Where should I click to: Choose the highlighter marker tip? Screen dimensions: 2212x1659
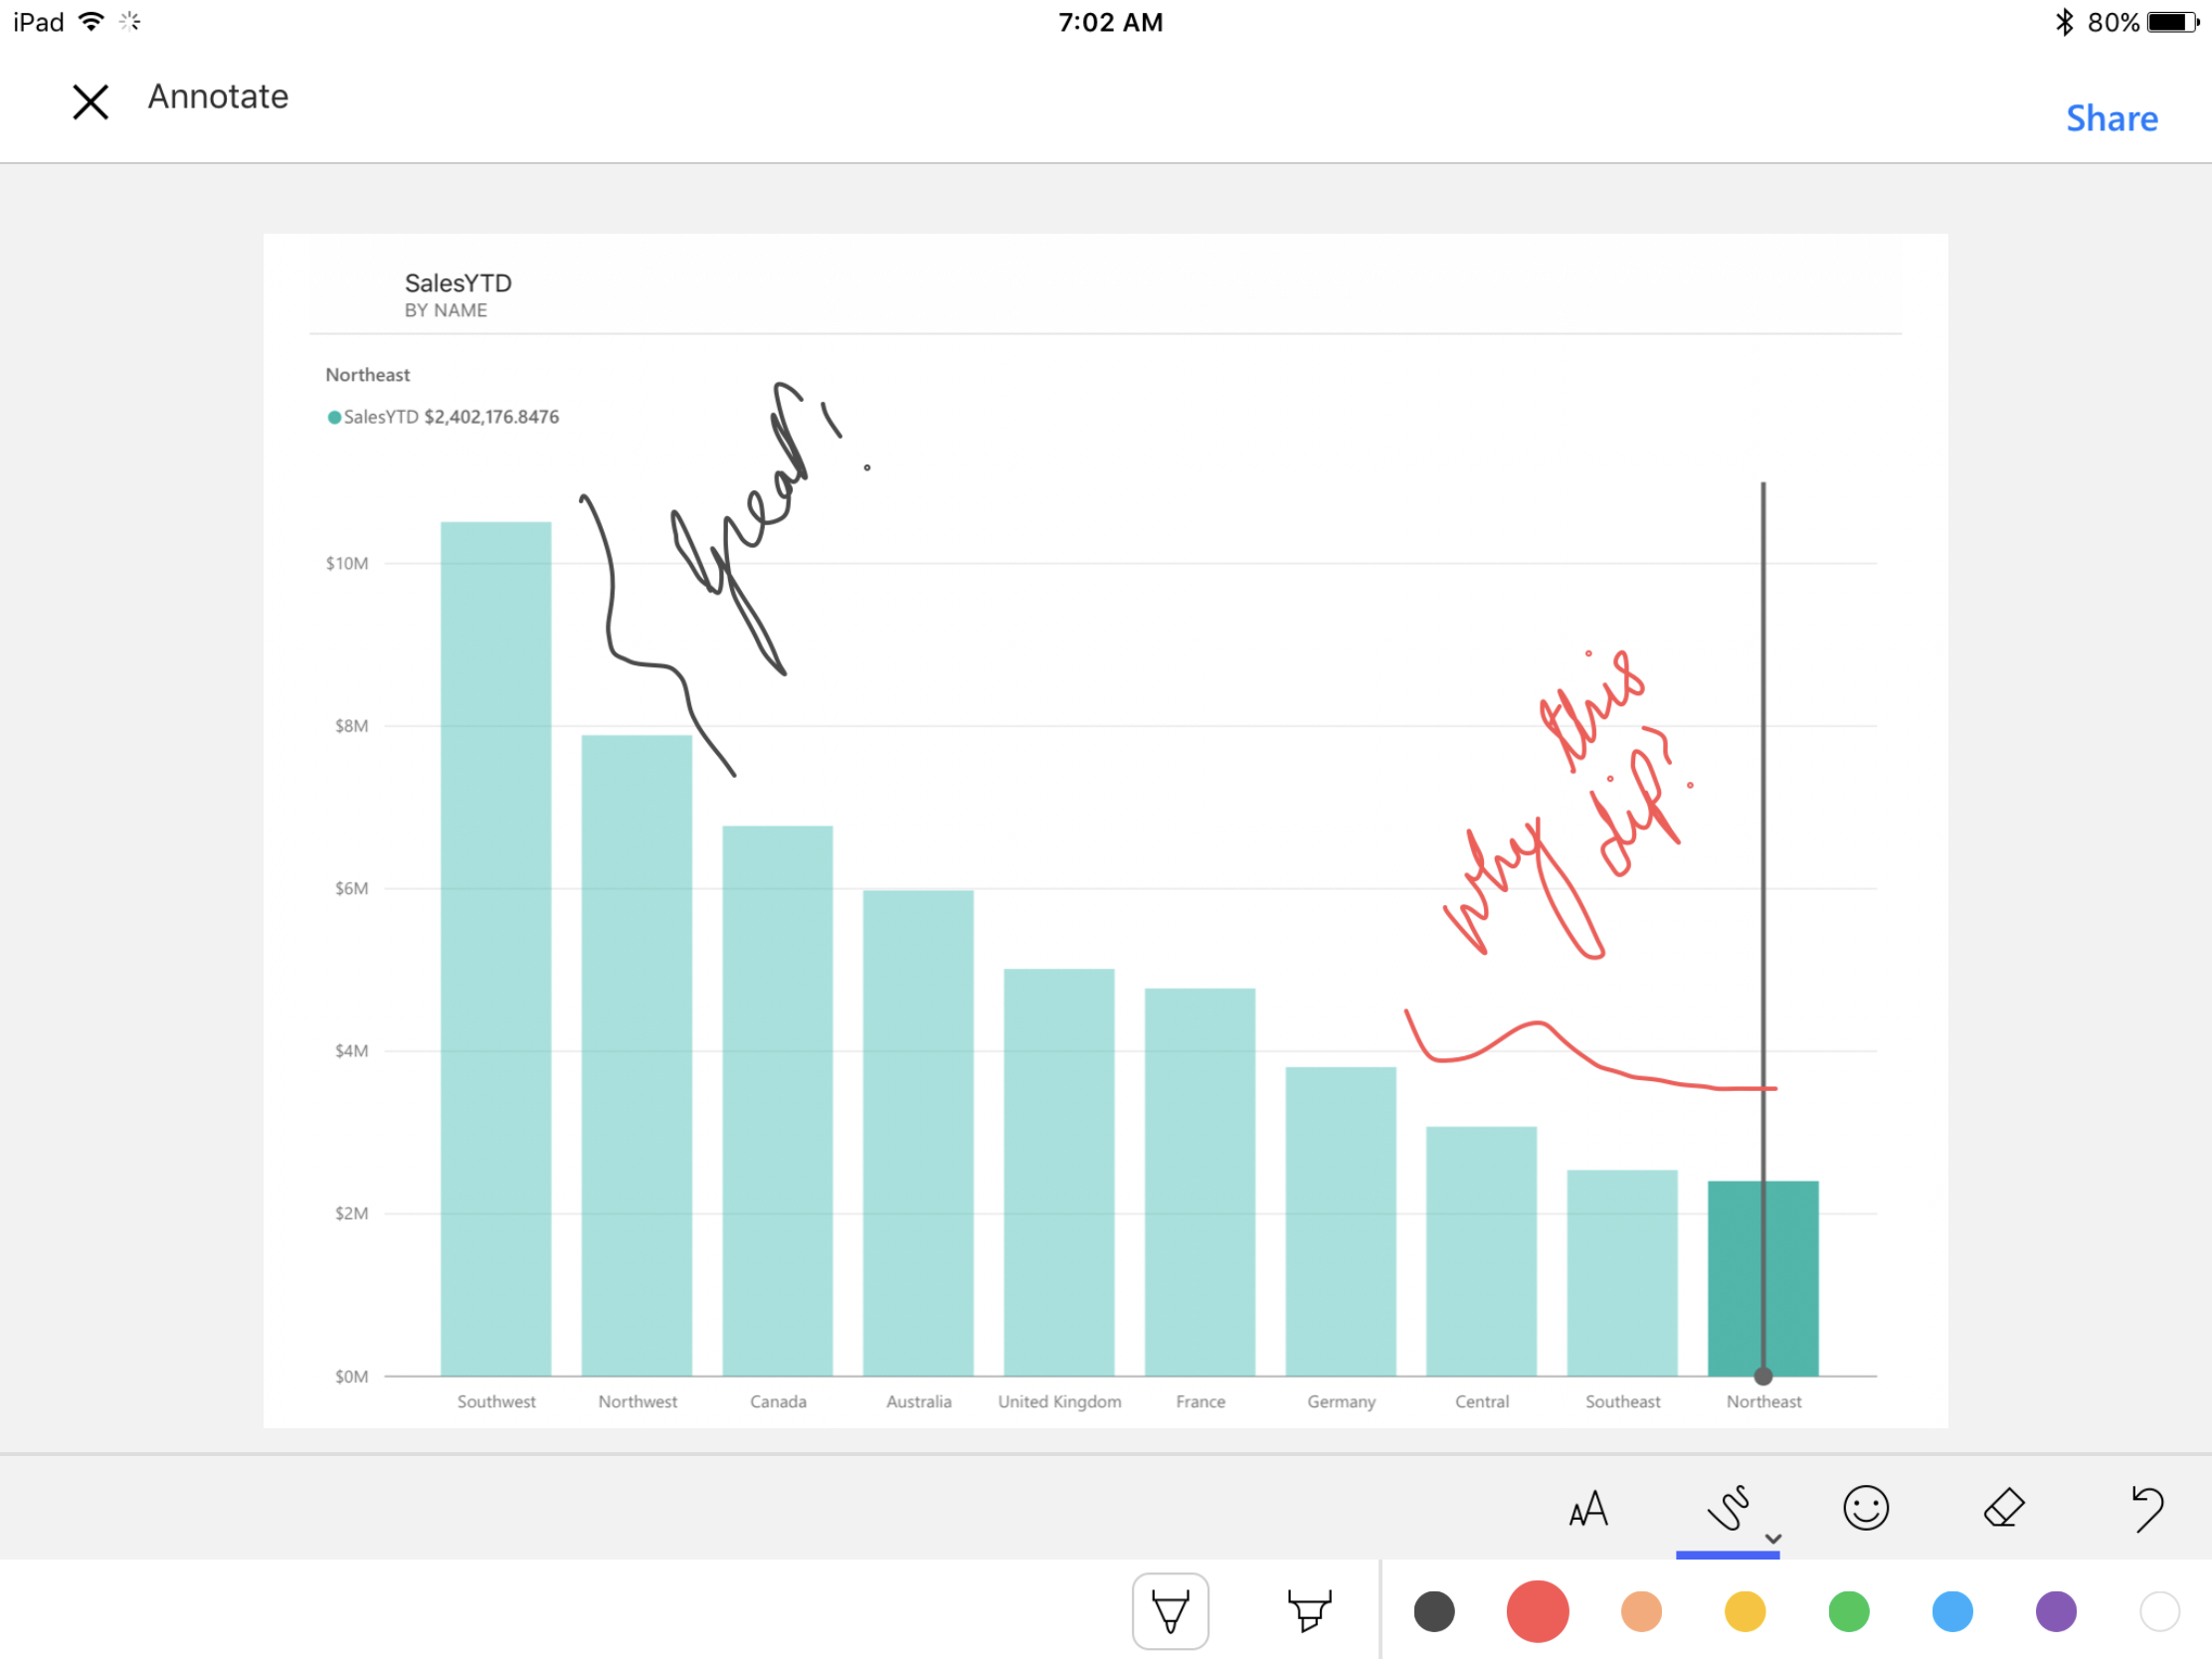[1308, 1610]
